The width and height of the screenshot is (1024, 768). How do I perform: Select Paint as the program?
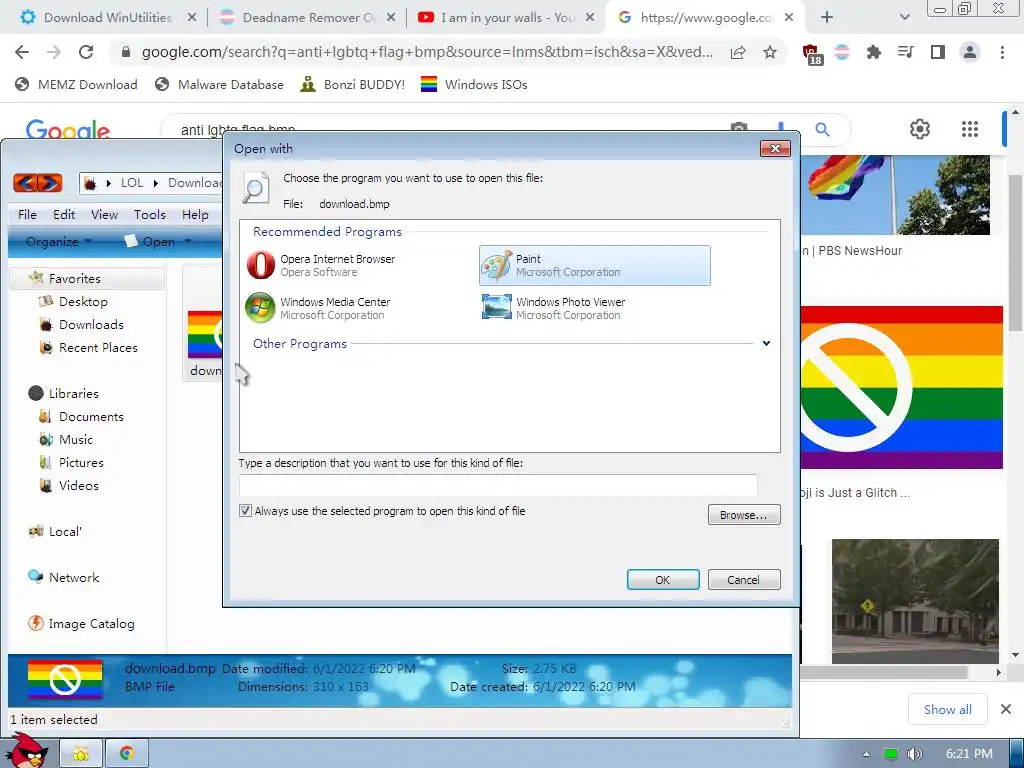click(594, 265)
